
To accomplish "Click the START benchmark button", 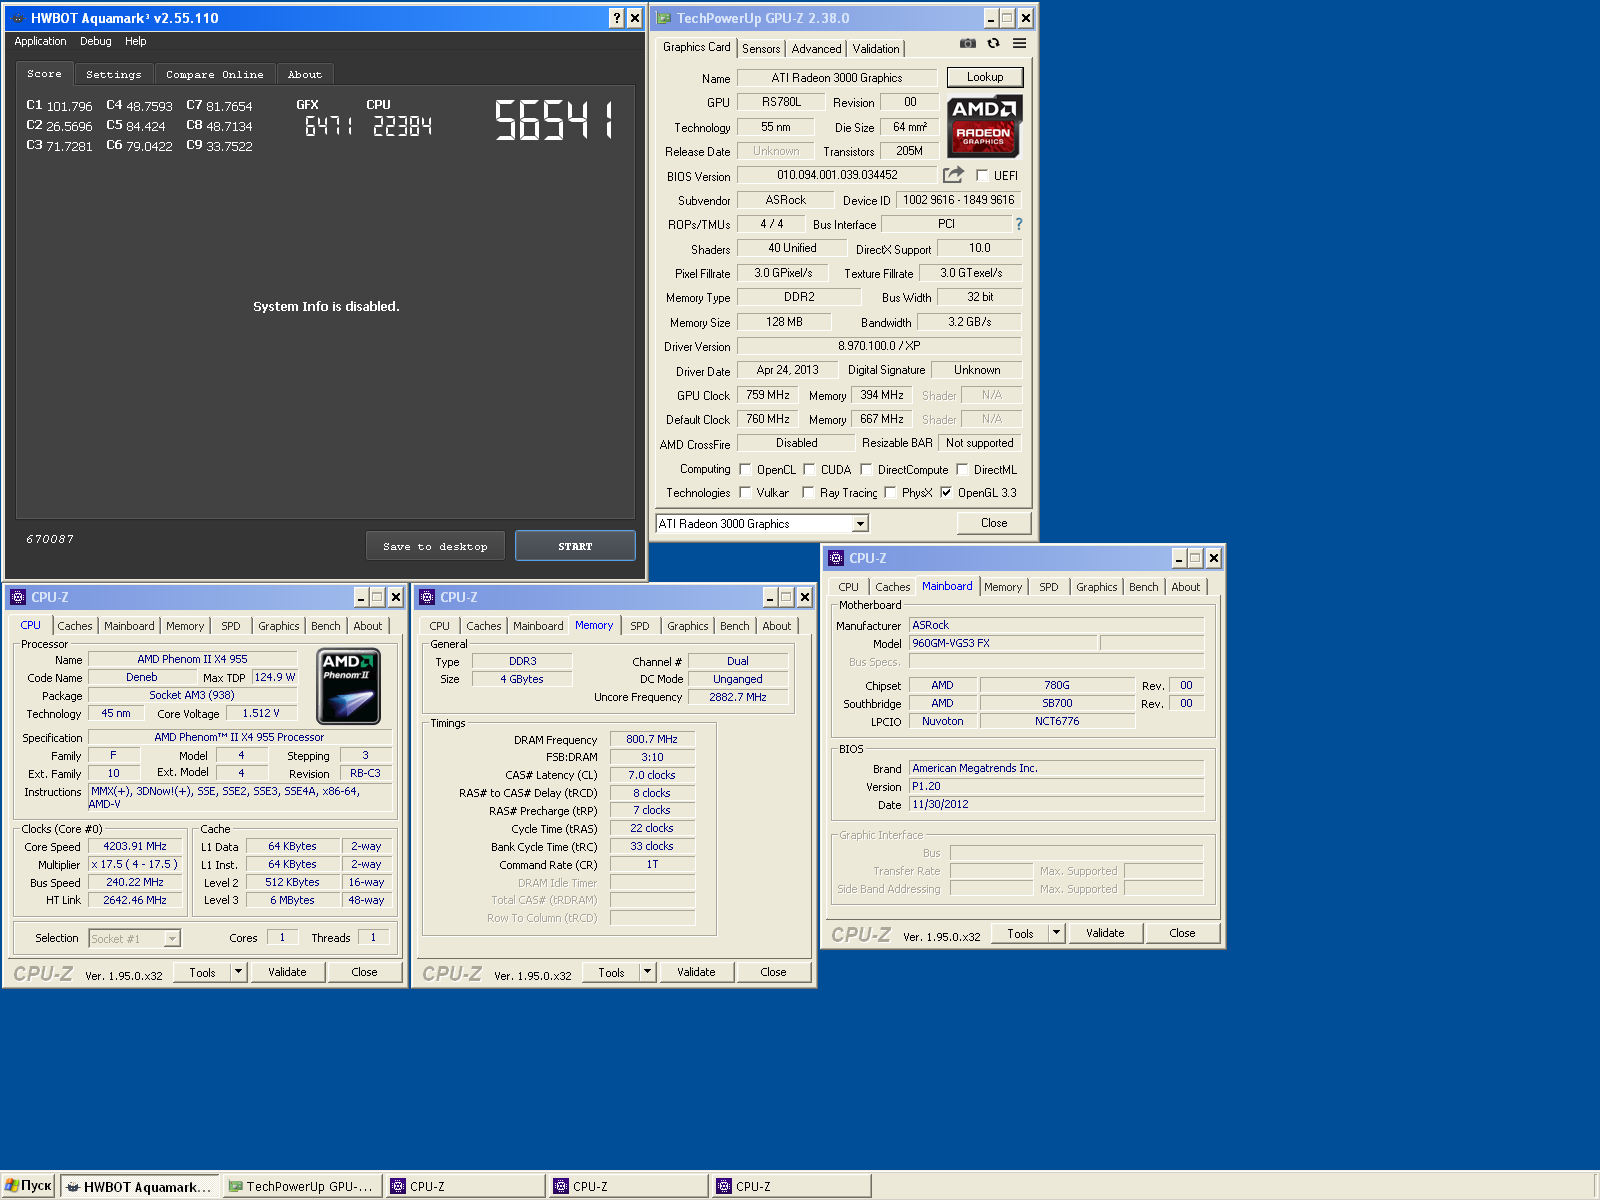I will point(575,546).
